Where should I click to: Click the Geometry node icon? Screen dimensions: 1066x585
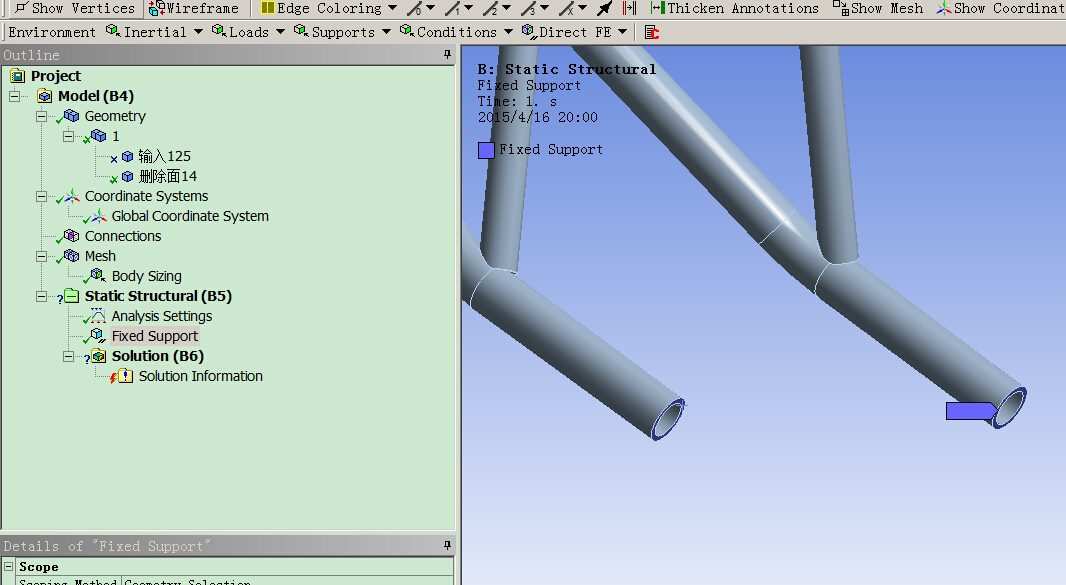click(71, 116)
